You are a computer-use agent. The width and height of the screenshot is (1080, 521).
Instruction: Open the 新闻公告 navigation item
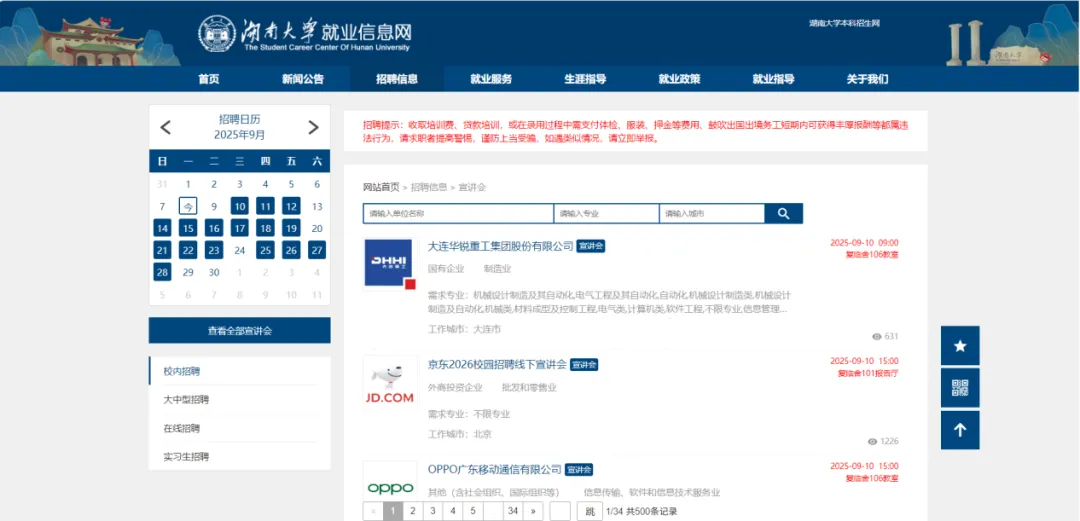click(302, 79)
